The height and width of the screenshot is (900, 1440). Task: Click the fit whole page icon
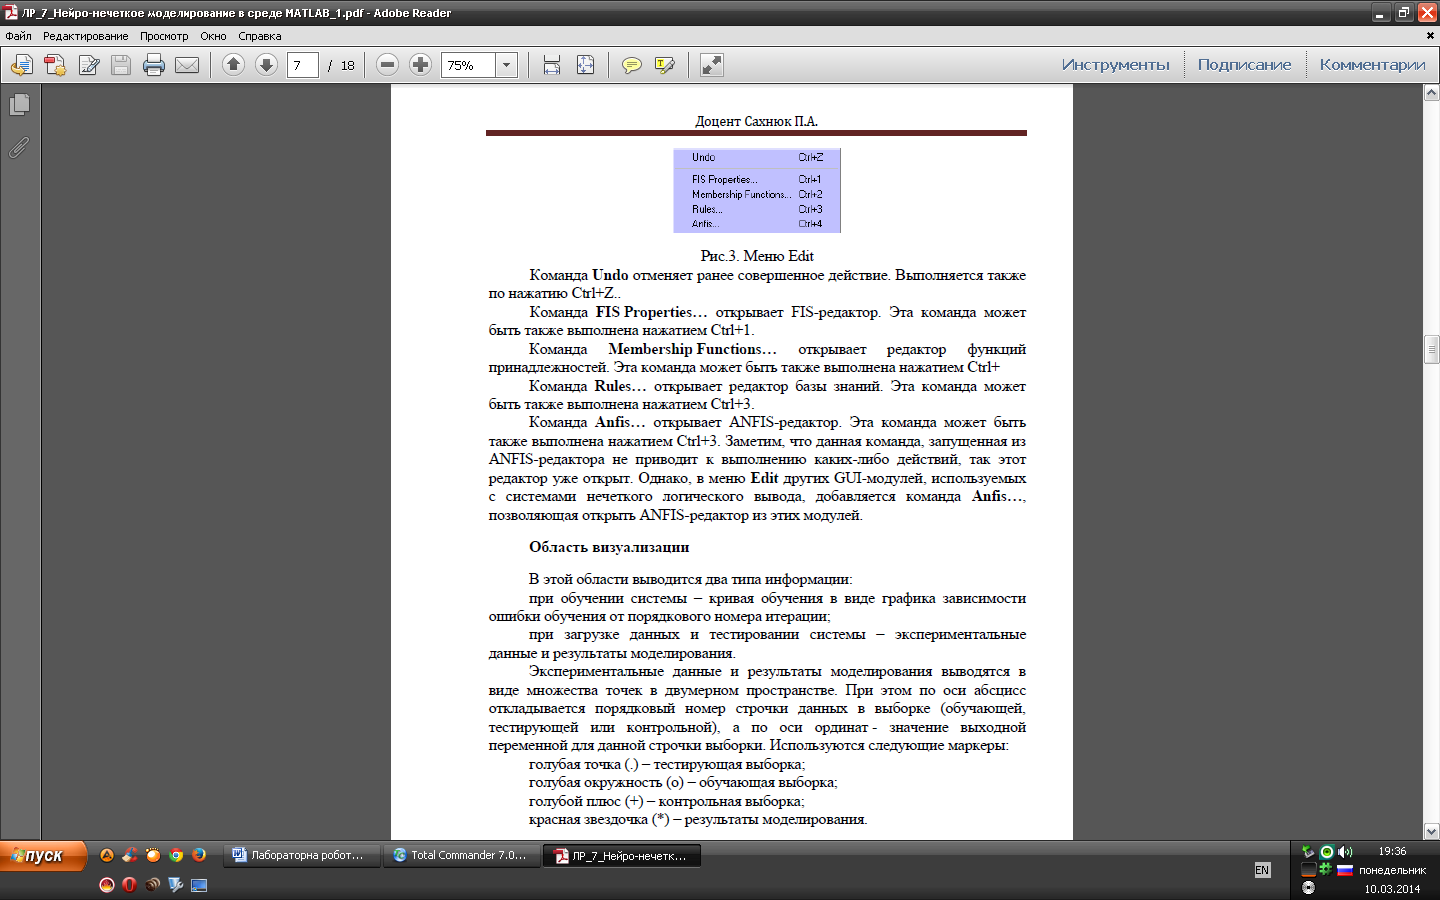[586, 65]
